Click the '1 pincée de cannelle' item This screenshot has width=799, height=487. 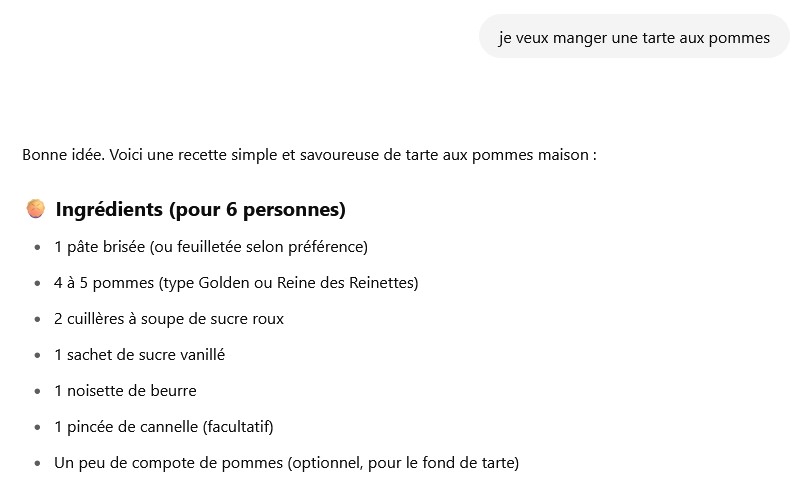[164, 427]
